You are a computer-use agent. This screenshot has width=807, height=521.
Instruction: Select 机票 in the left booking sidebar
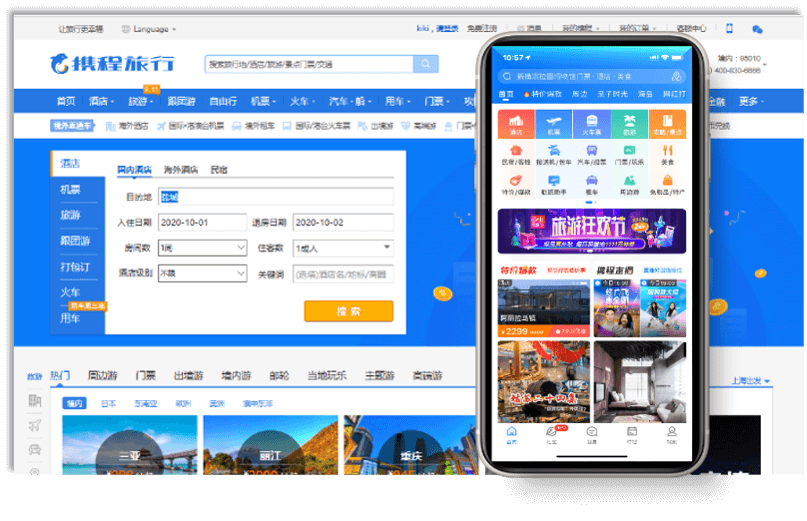(x=70, y=189)
